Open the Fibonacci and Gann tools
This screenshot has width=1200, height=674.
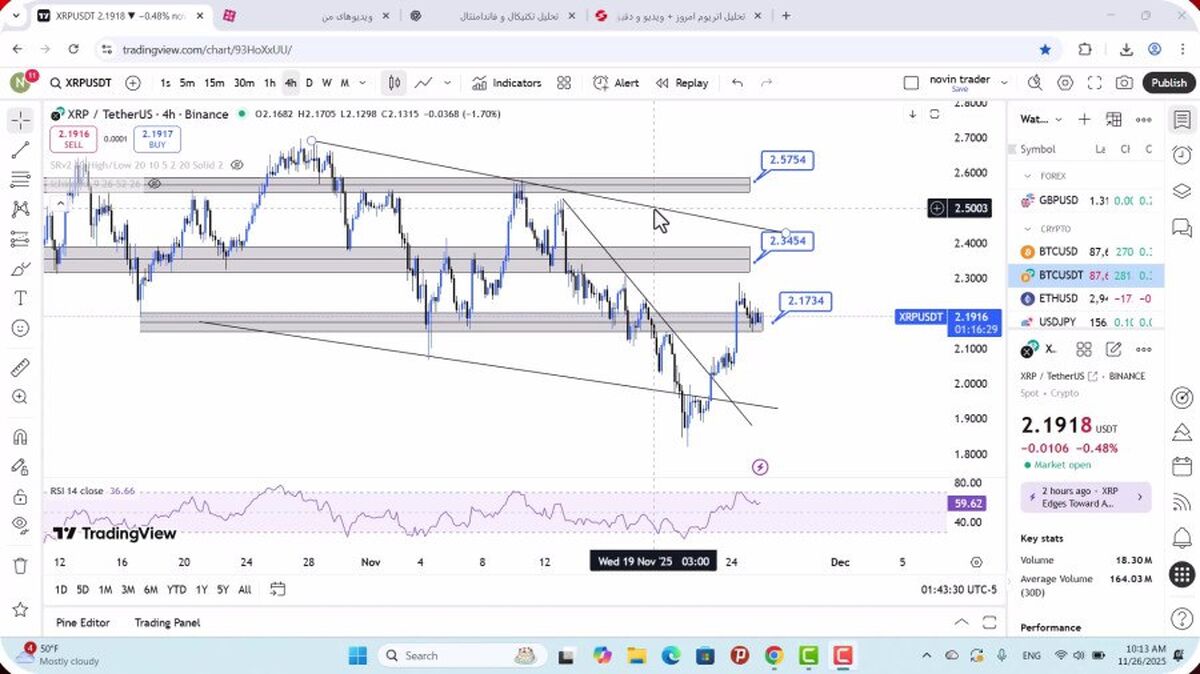pyautogui.click(x=20, y=180)
